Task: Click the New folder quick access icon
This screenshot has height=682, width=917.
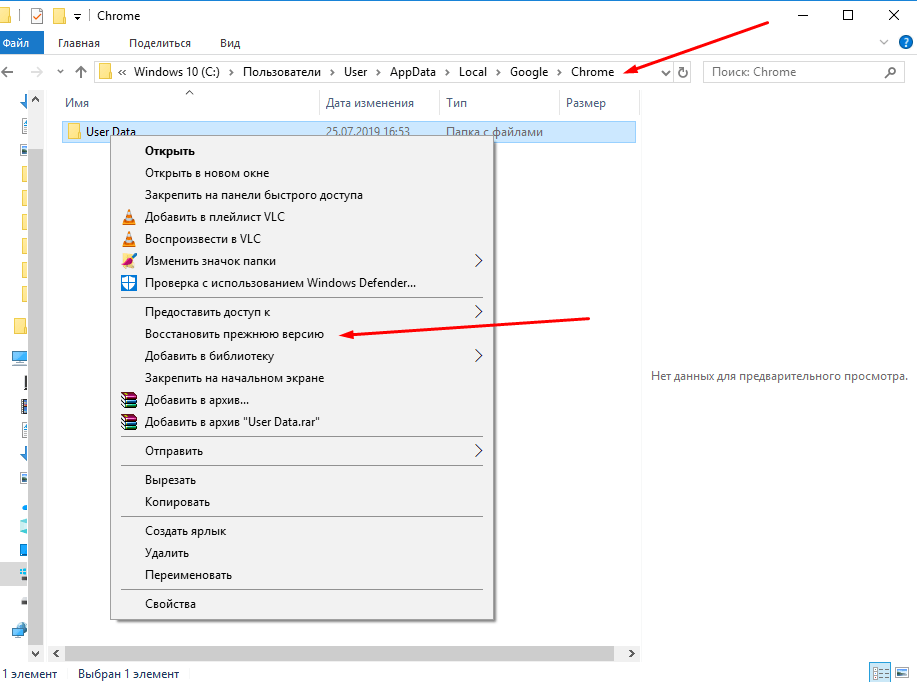Action: pos(59,16)
